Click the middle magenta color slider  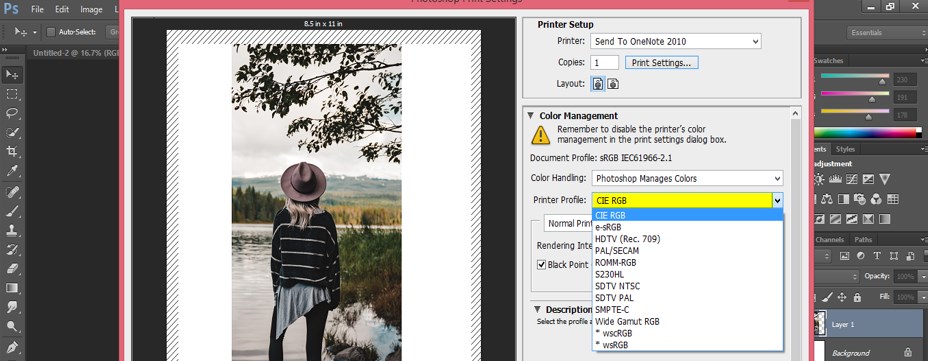tap(855, 94)
